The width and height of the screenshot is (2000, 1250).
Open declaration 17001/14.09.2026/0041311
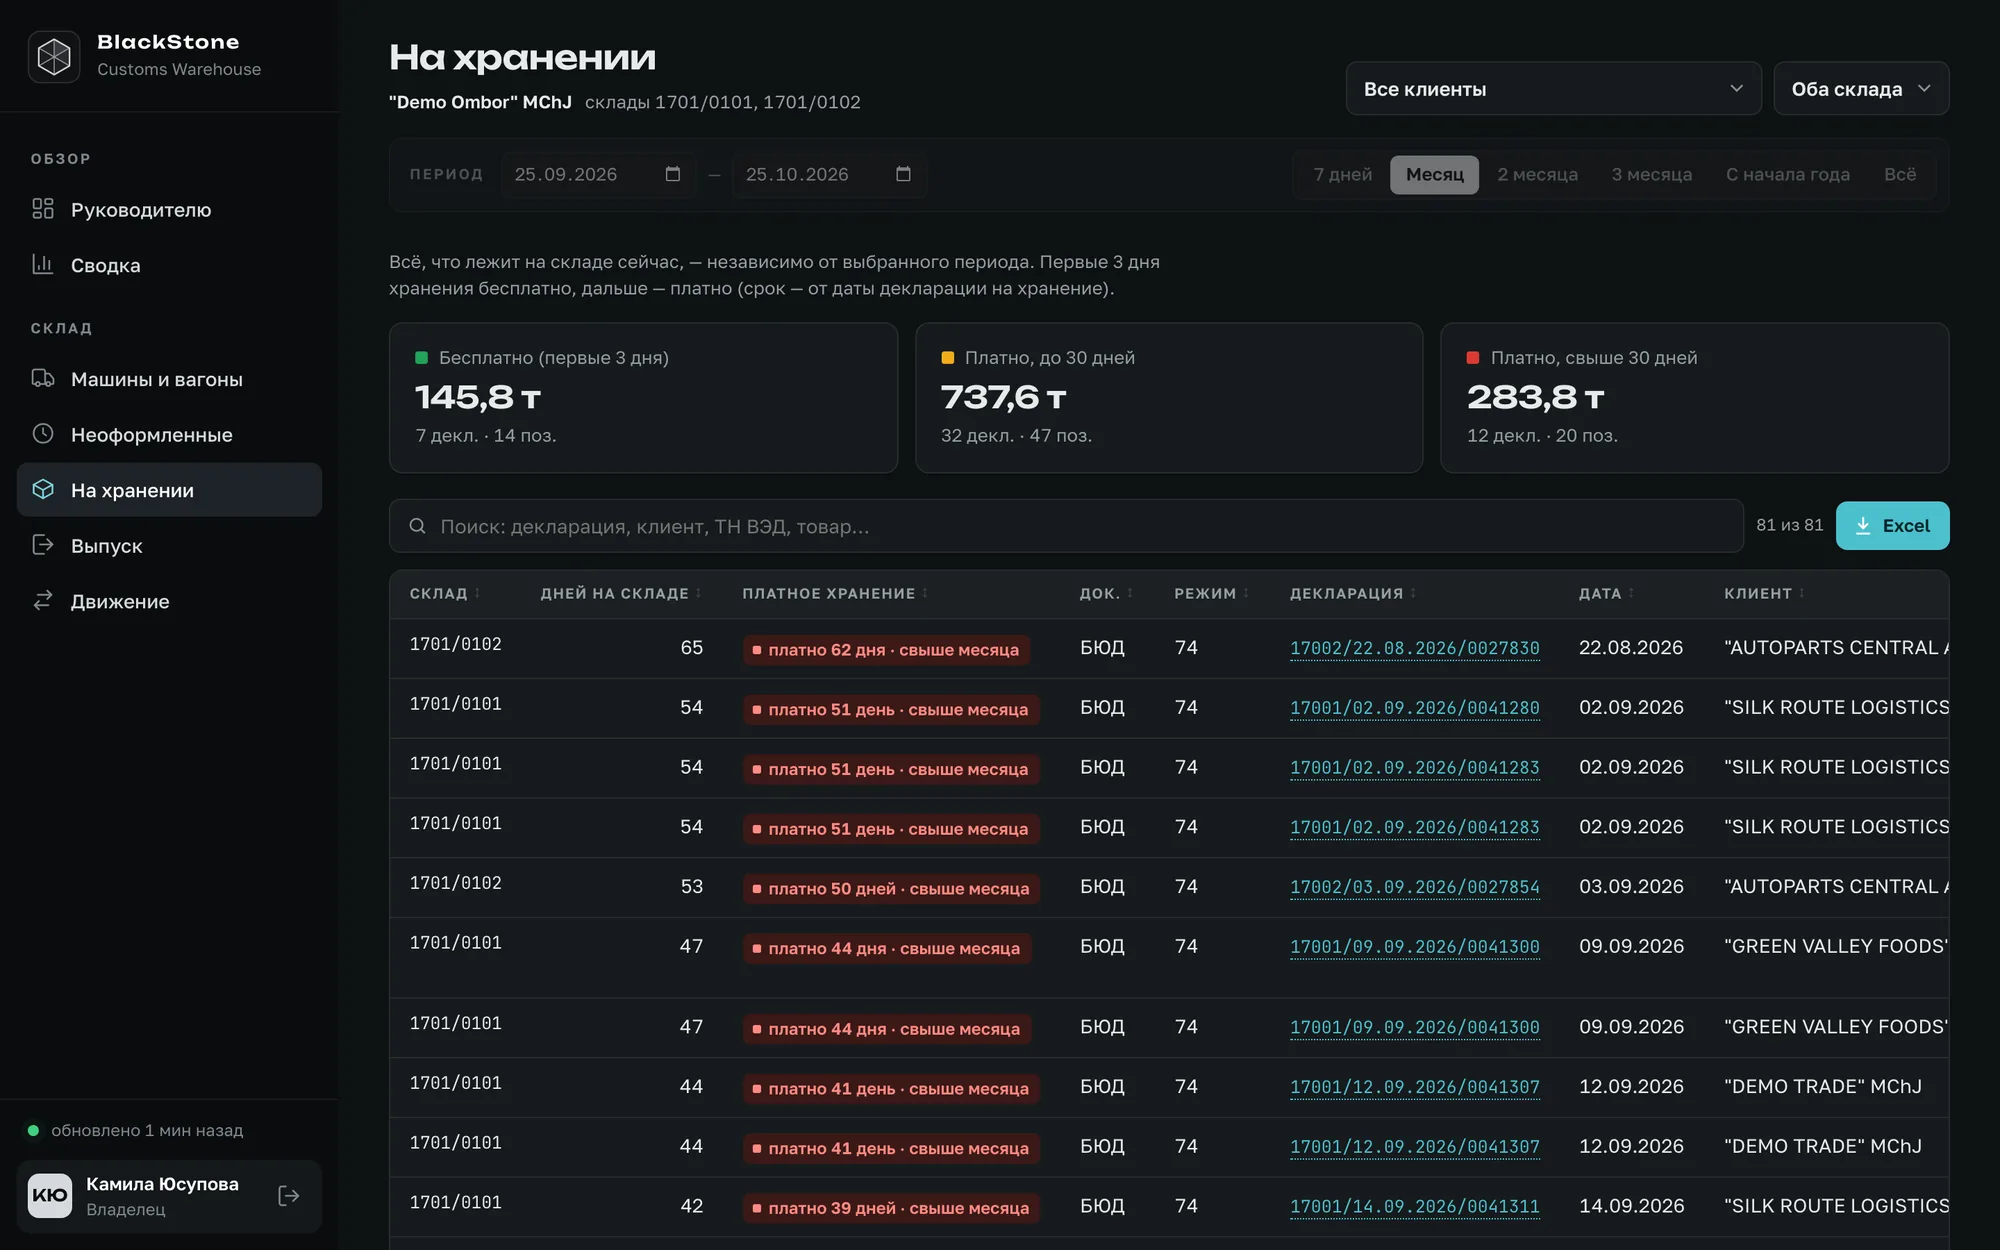(1414, 1207)
